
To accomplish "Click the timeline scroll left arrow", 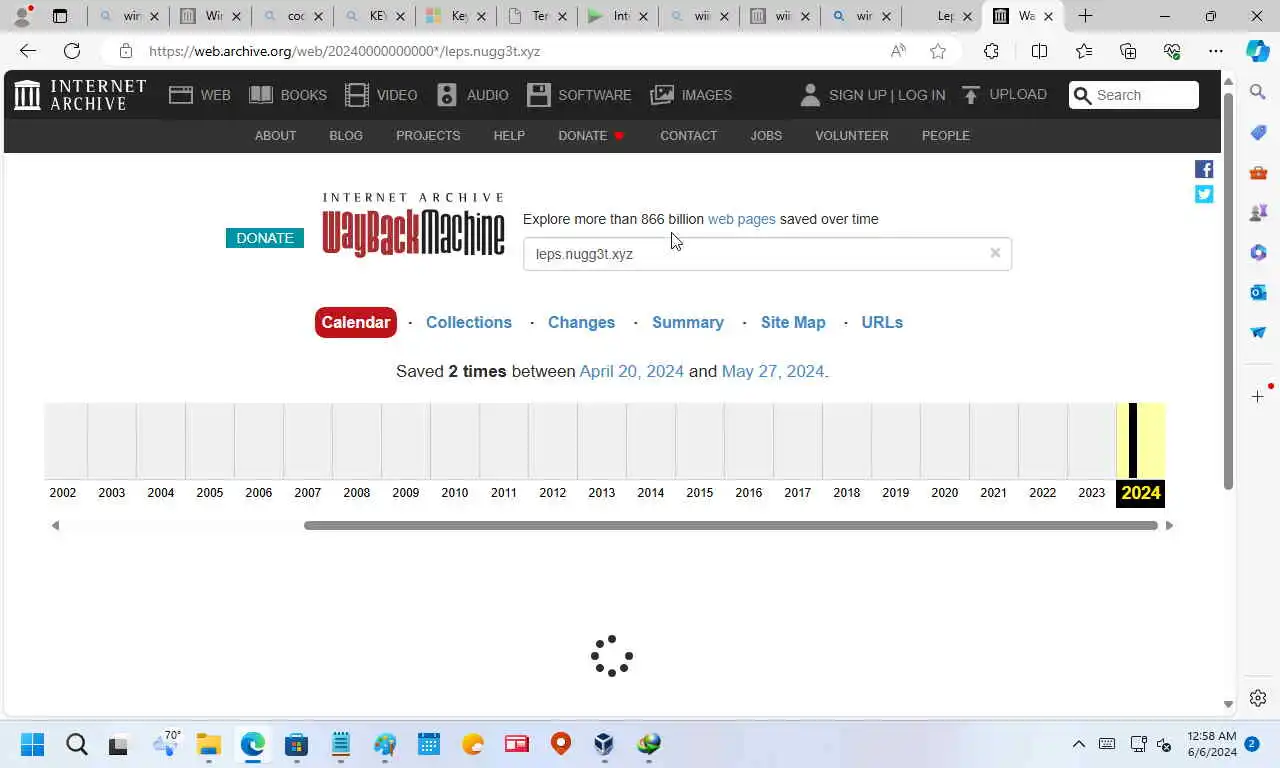I will coord(55,525).
